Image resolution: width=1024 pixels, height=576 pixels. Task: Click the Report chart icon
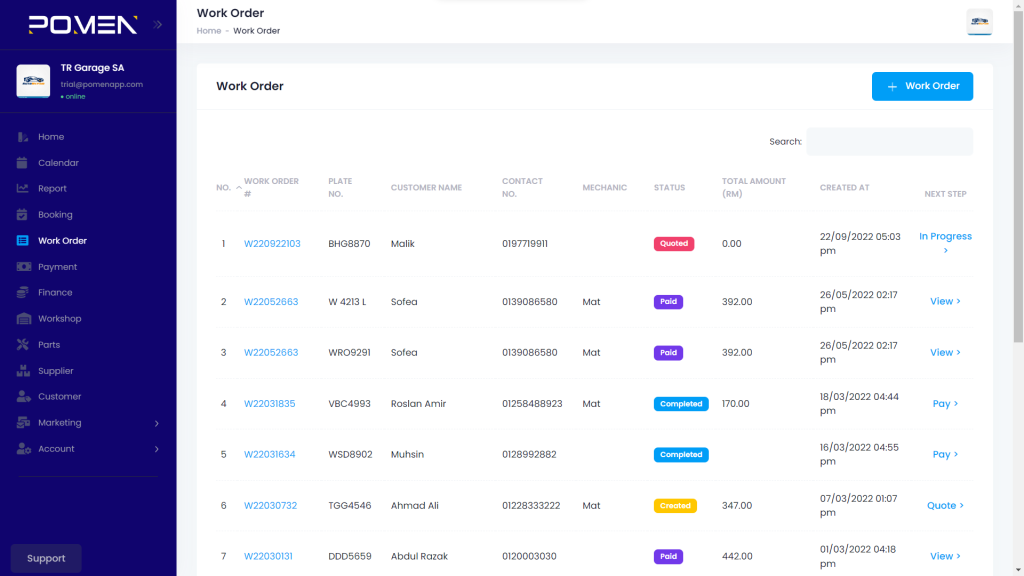click(23, 189)
